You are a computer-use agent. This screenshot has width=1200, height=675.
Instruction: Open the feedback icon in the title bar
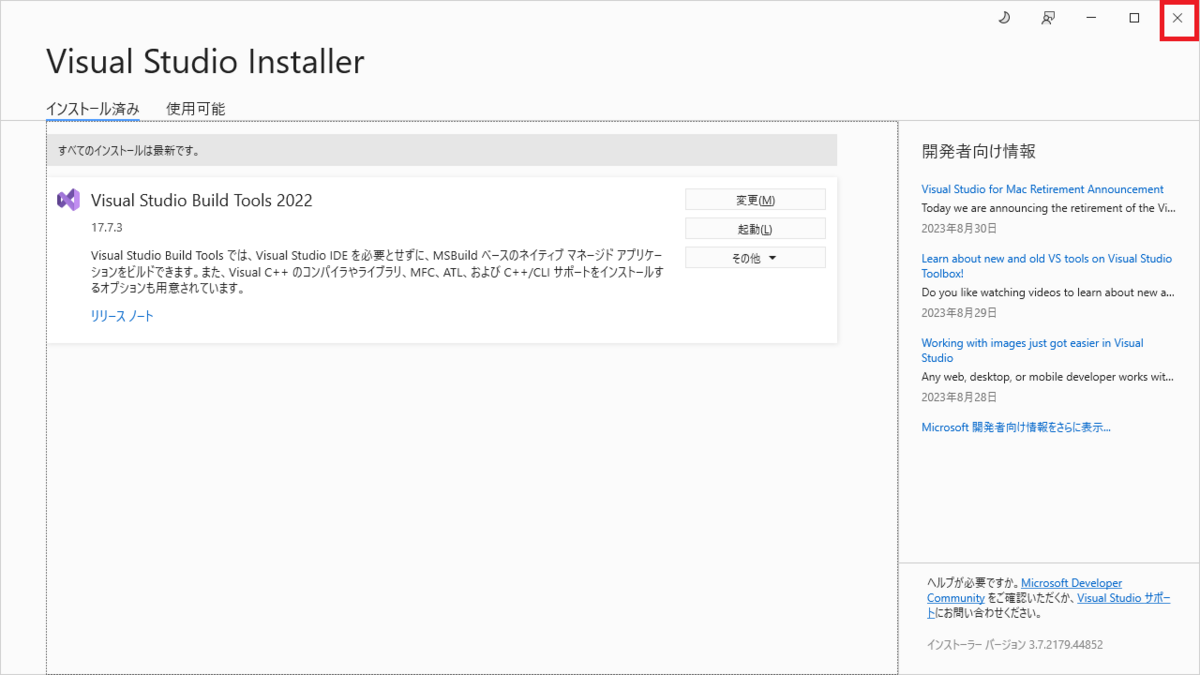(1047, 18)
